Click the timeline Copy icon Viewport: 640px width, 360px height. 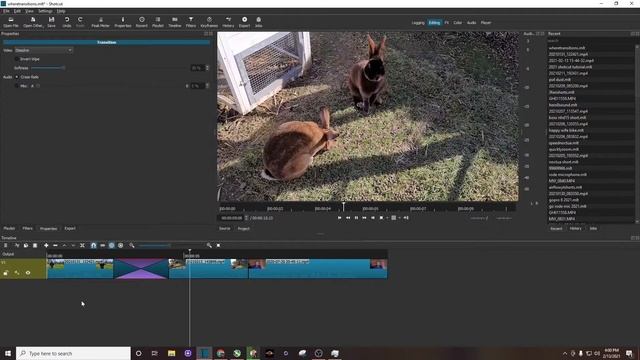(x=26, y=245)
